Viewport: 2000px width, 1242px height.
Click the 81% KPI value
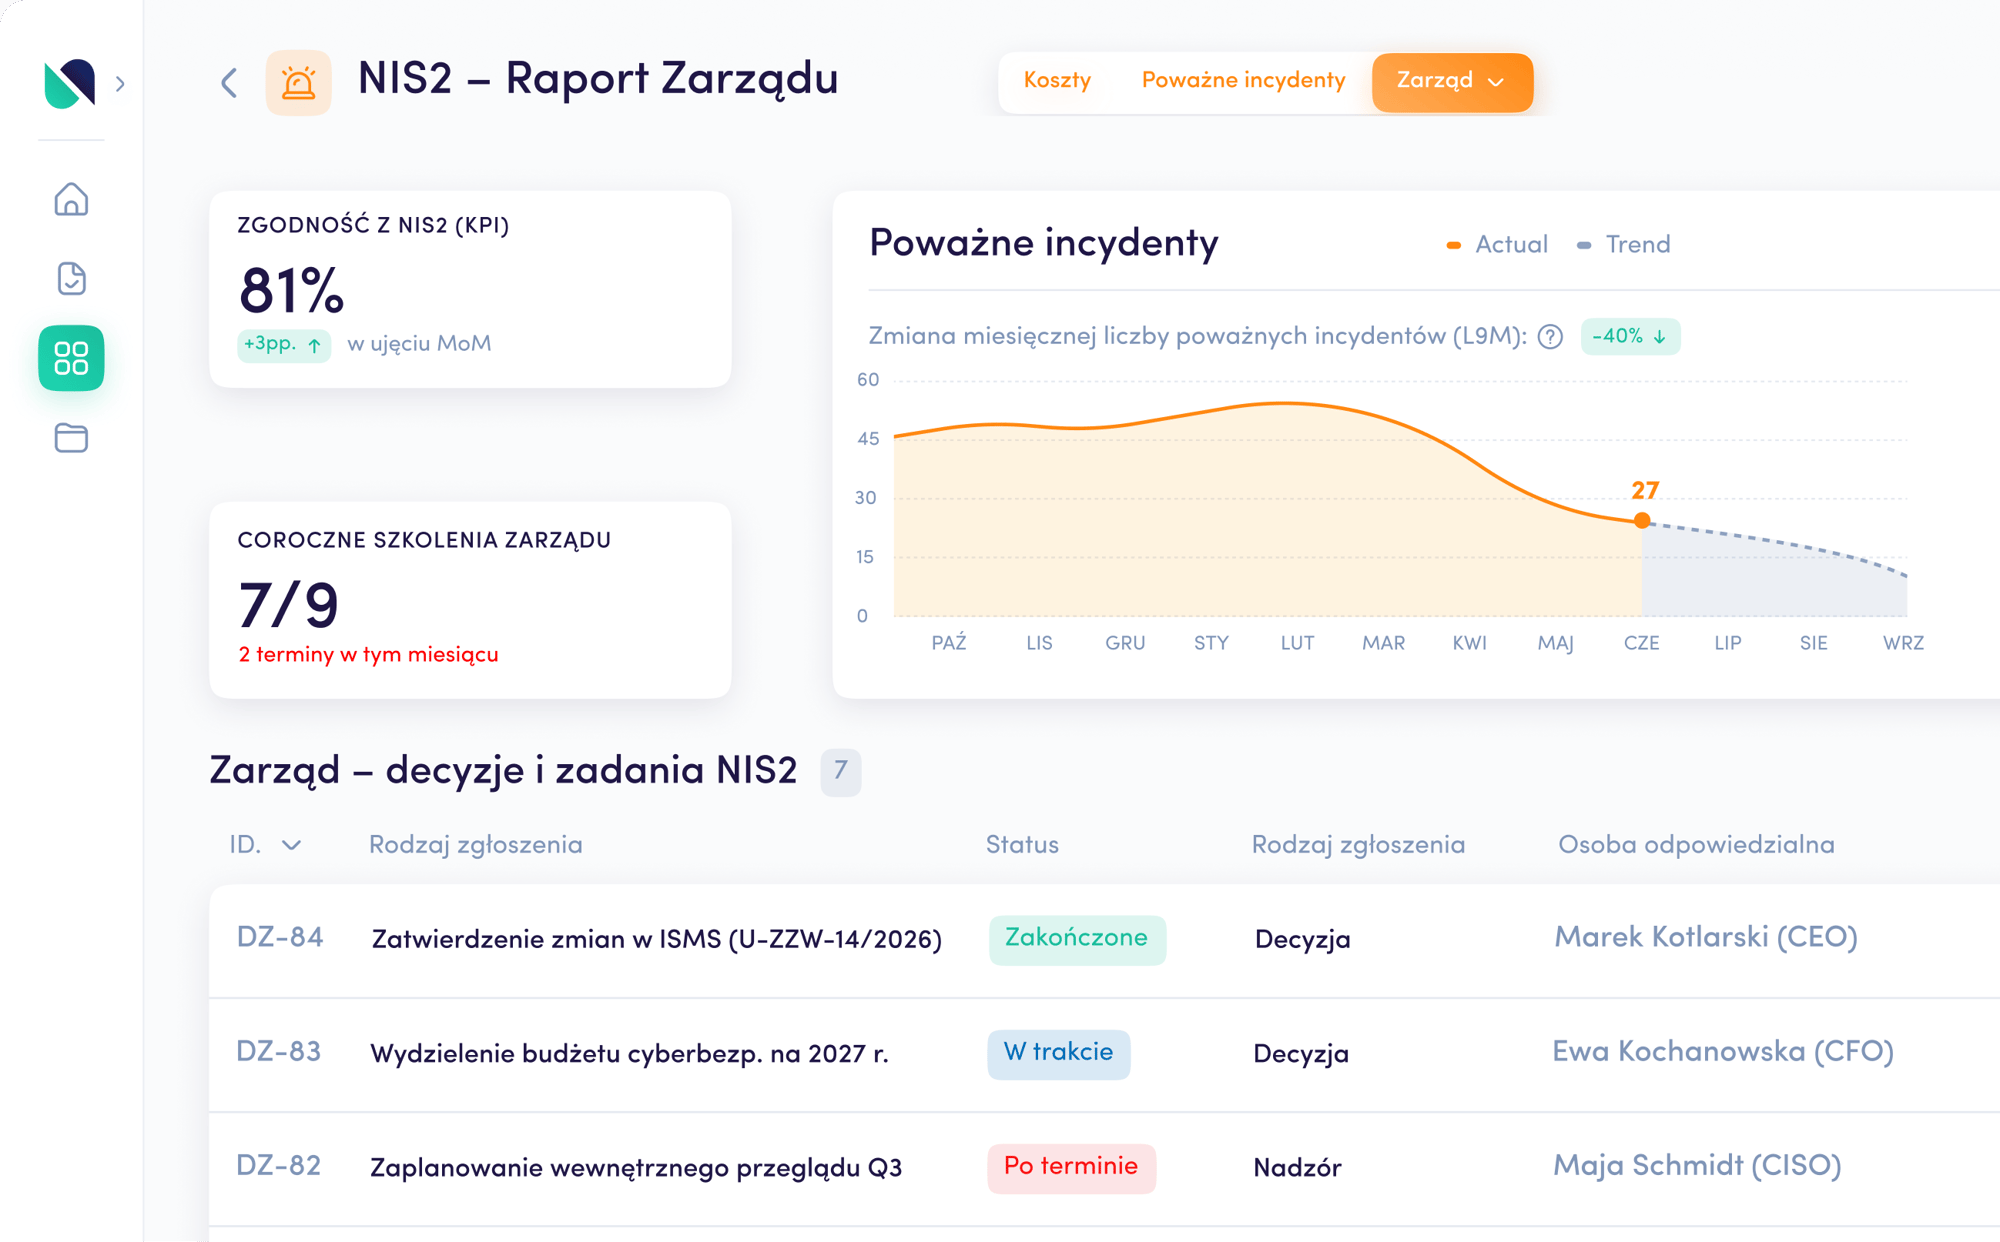pos(291,291)
